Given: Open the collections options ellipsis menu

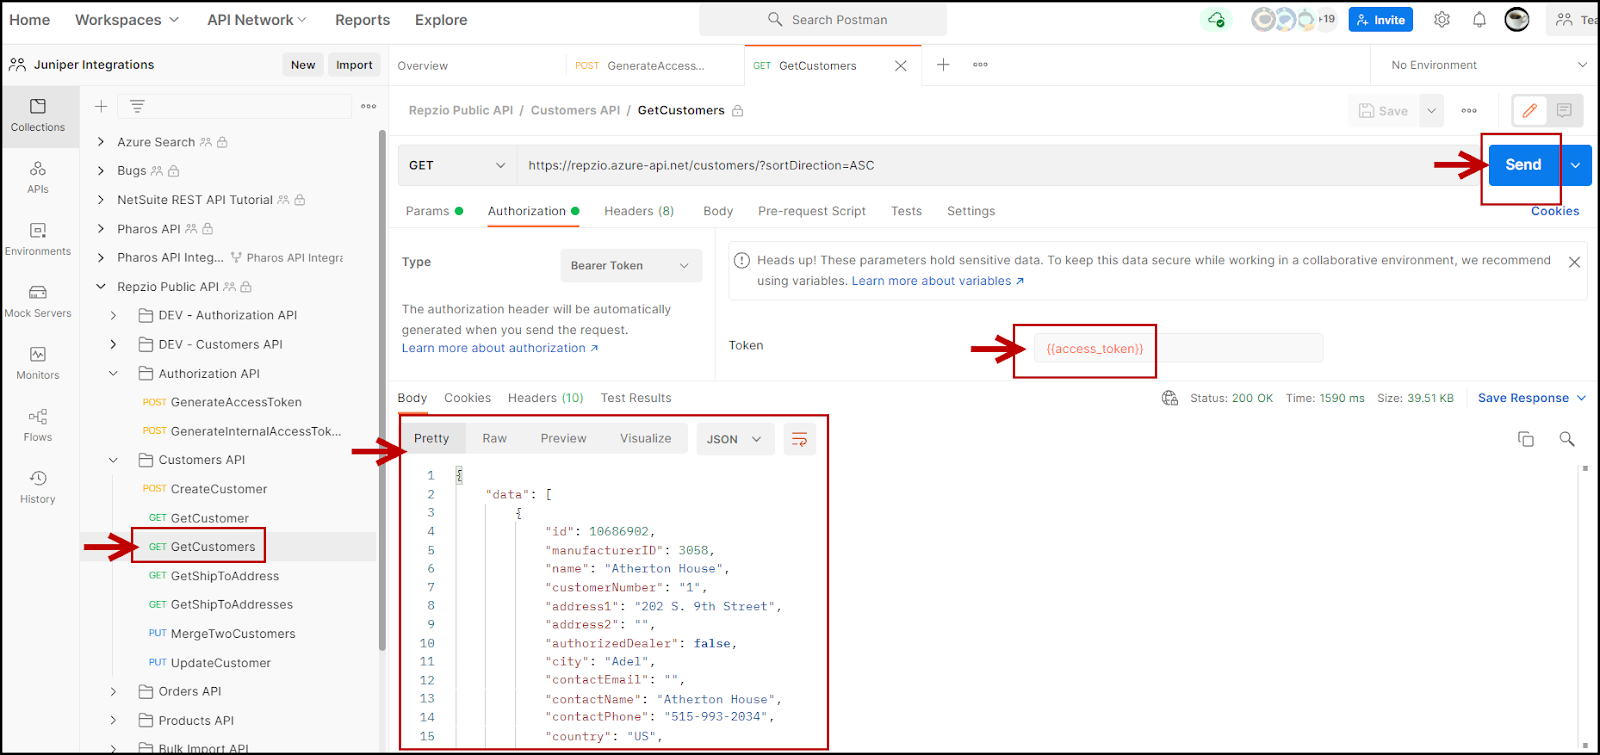Looking at the screenshot, I should [369, 106].
